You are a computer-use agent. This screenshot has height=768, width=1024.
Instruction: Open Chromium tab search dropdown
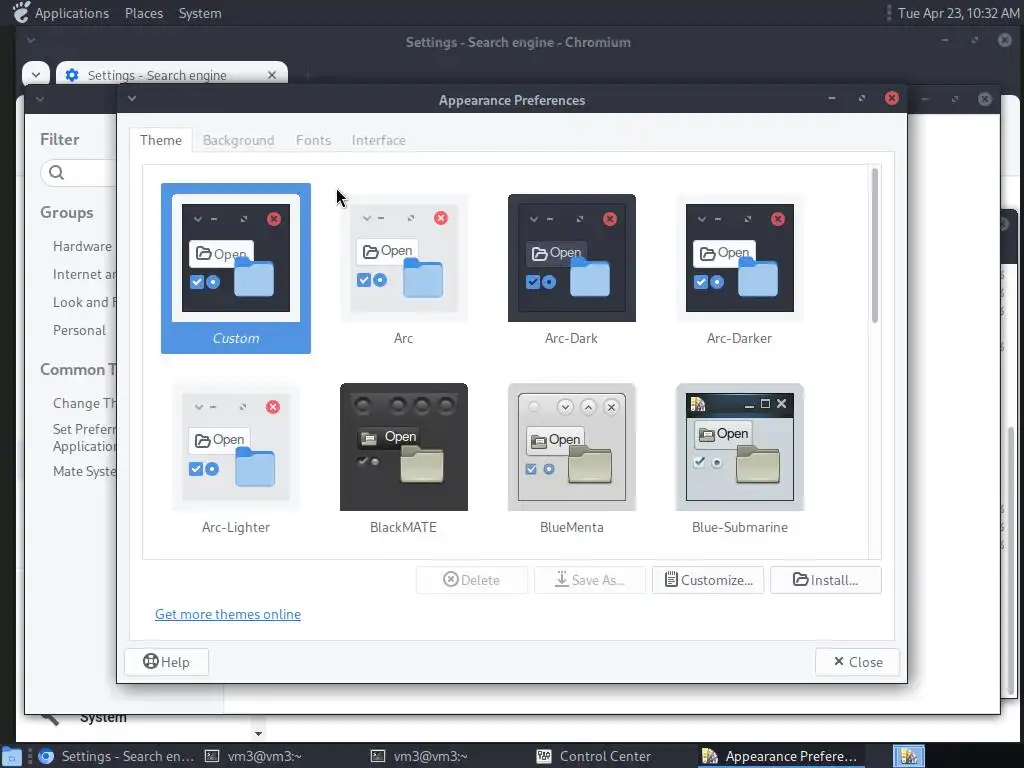click(36, 74)
